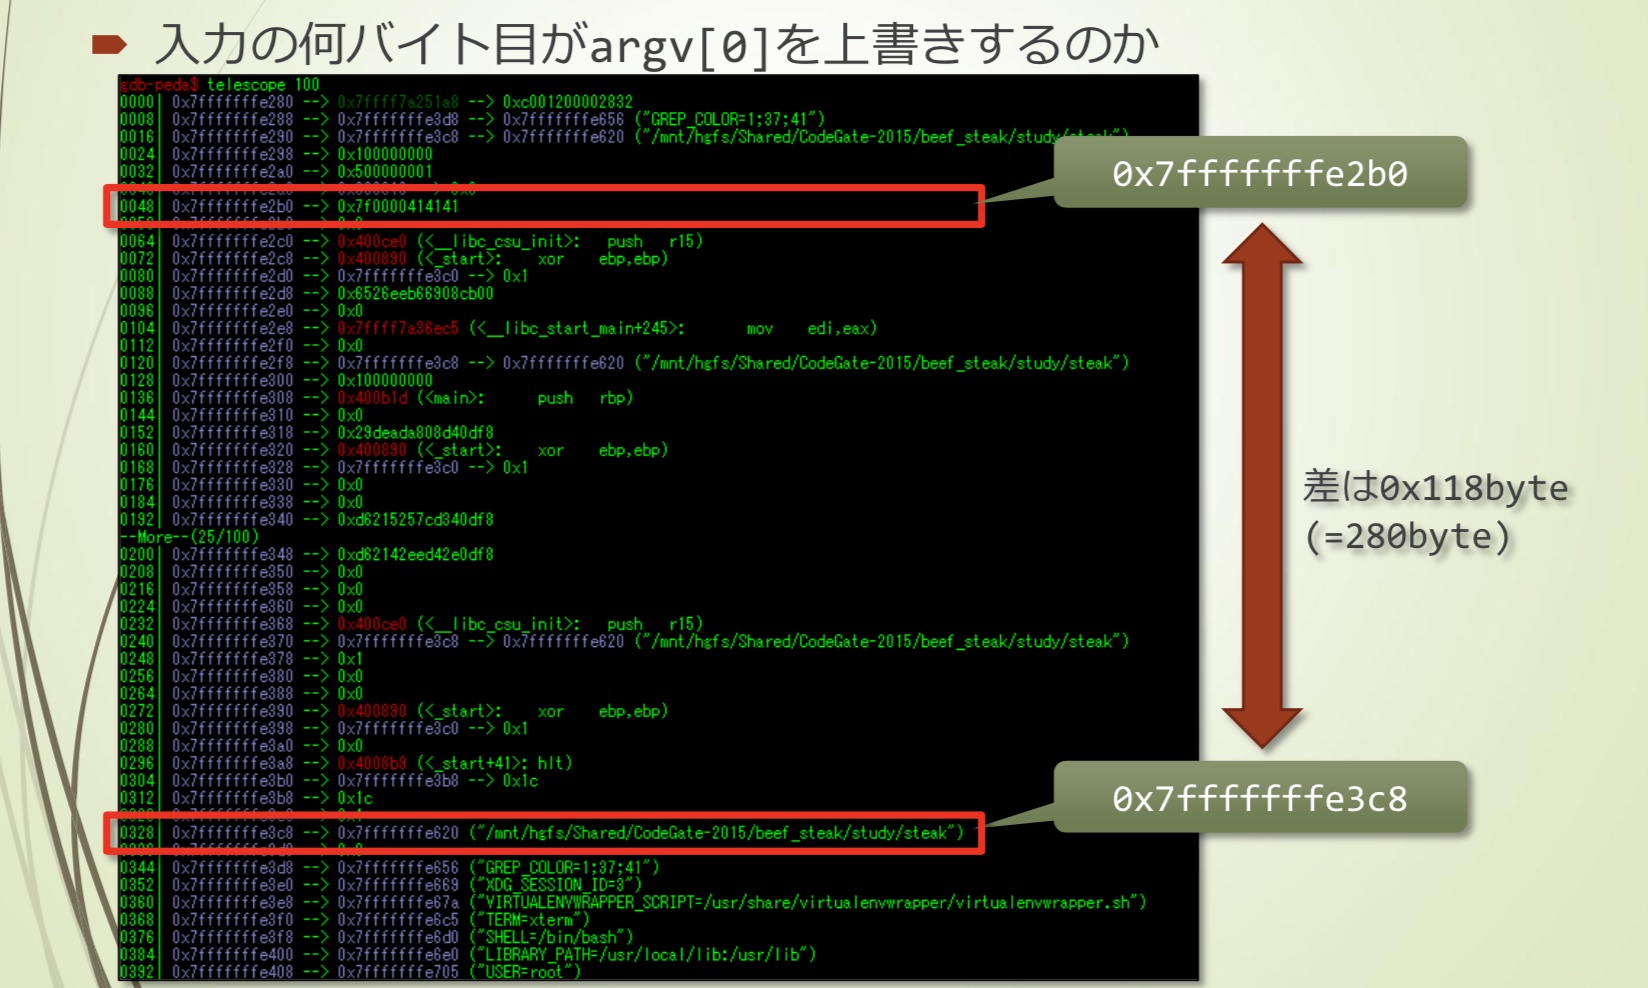This screenshot has width=1648, height=988.
Task: Click _start entry in row 0160
Action: coord(419,450)
